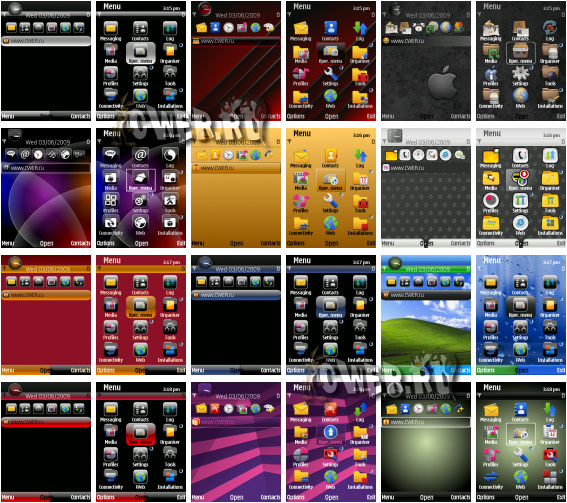Tap clock shortcut on the green glow home screen
Viewport: 567px width, 503px height.
click(418, 409)
